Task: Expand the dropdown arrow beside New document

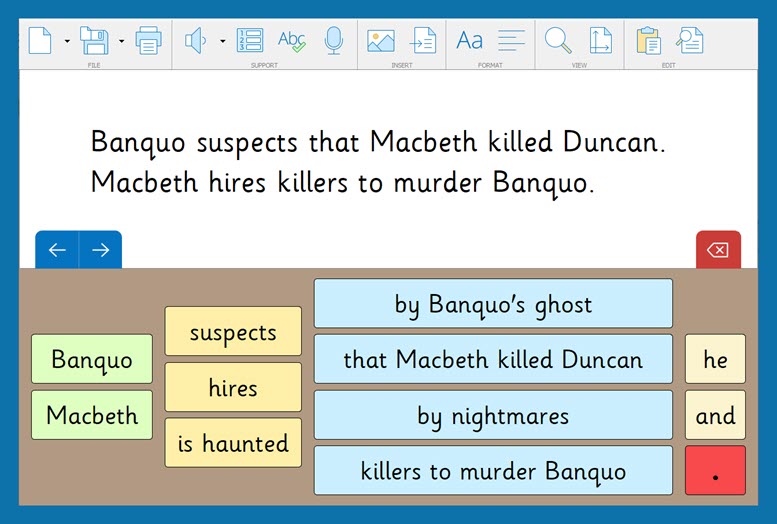Action: pos(67,41)
